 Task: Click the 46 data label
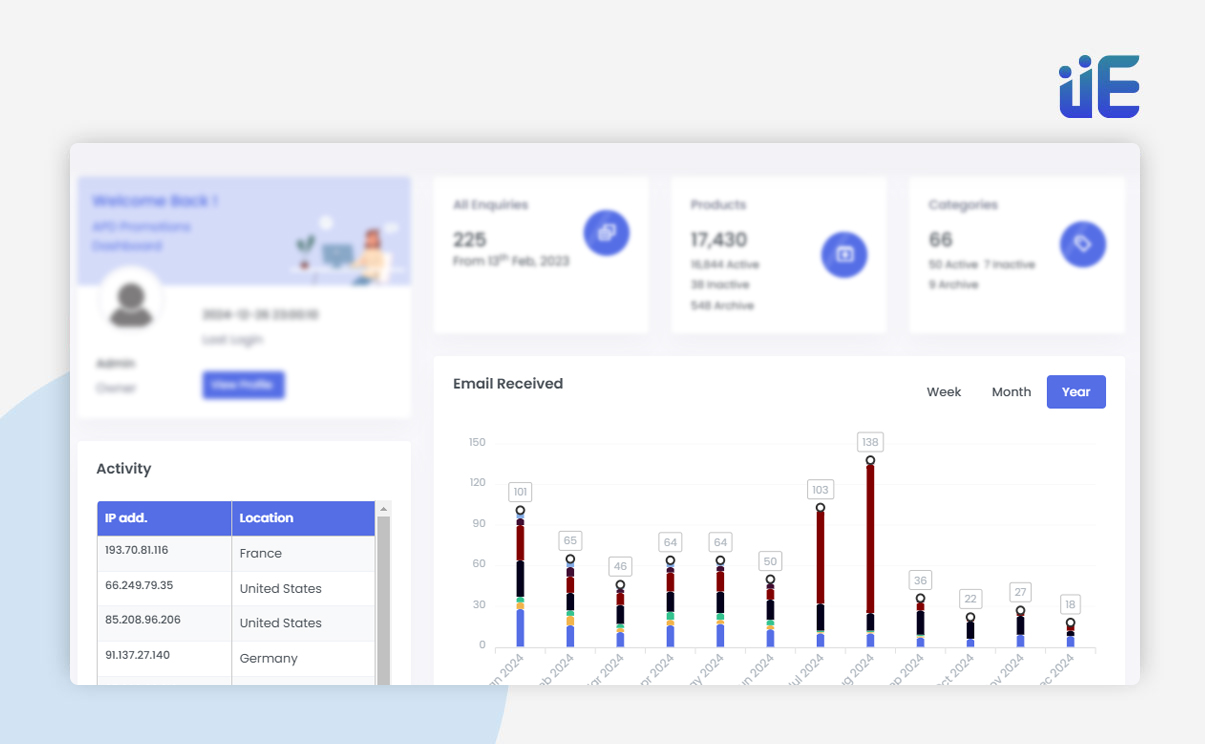(620, 566)
